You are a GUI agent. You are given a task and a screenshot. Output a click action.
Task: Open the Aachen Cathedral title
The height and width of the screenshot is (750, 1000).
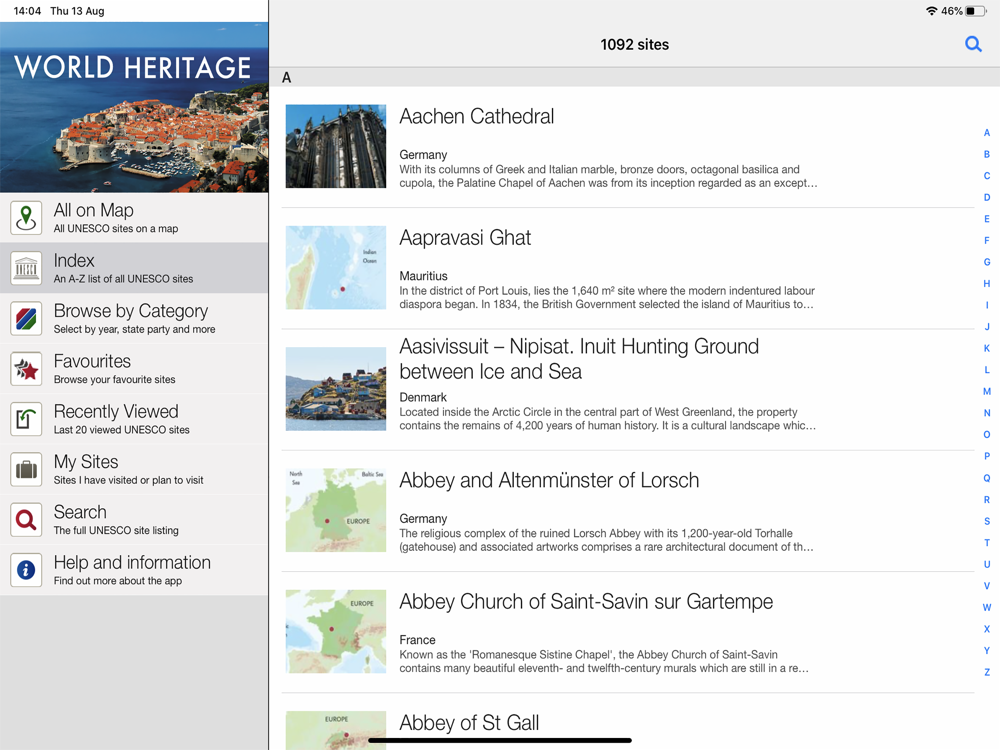coord(476,116)
